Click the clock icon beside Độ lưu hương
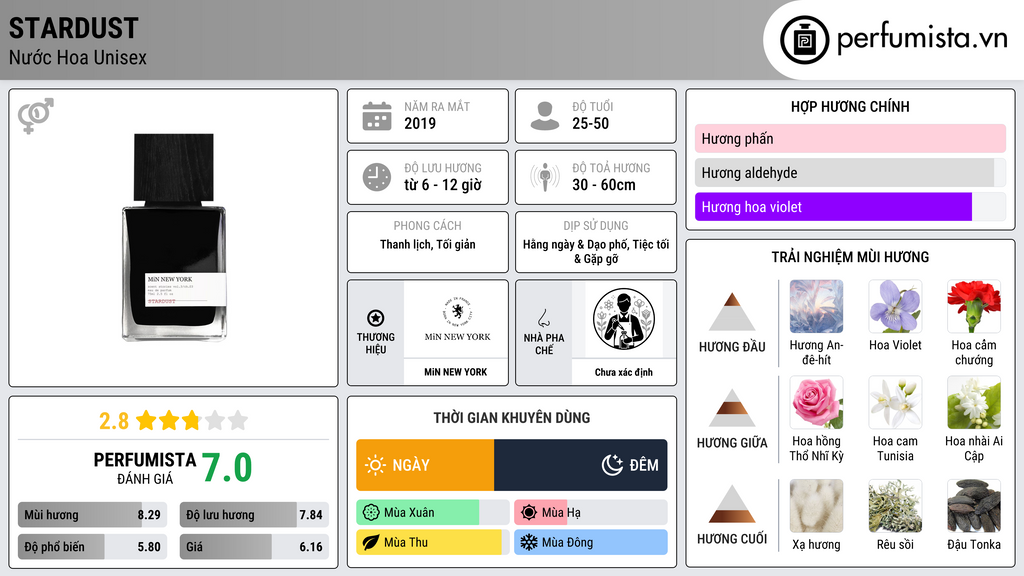The image size is (1024, 576). tap(377, 177)
